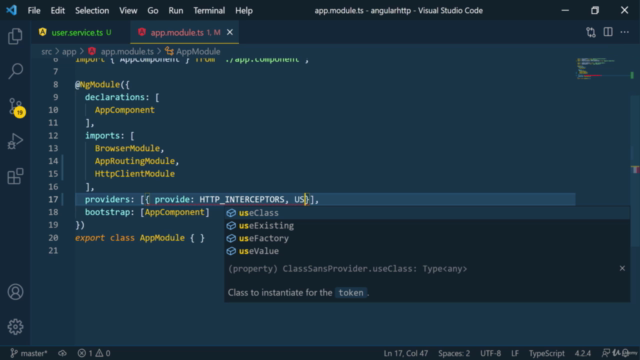Click HttpClientModule on line 15
The image size is (640, 360).
click(135, 174)
